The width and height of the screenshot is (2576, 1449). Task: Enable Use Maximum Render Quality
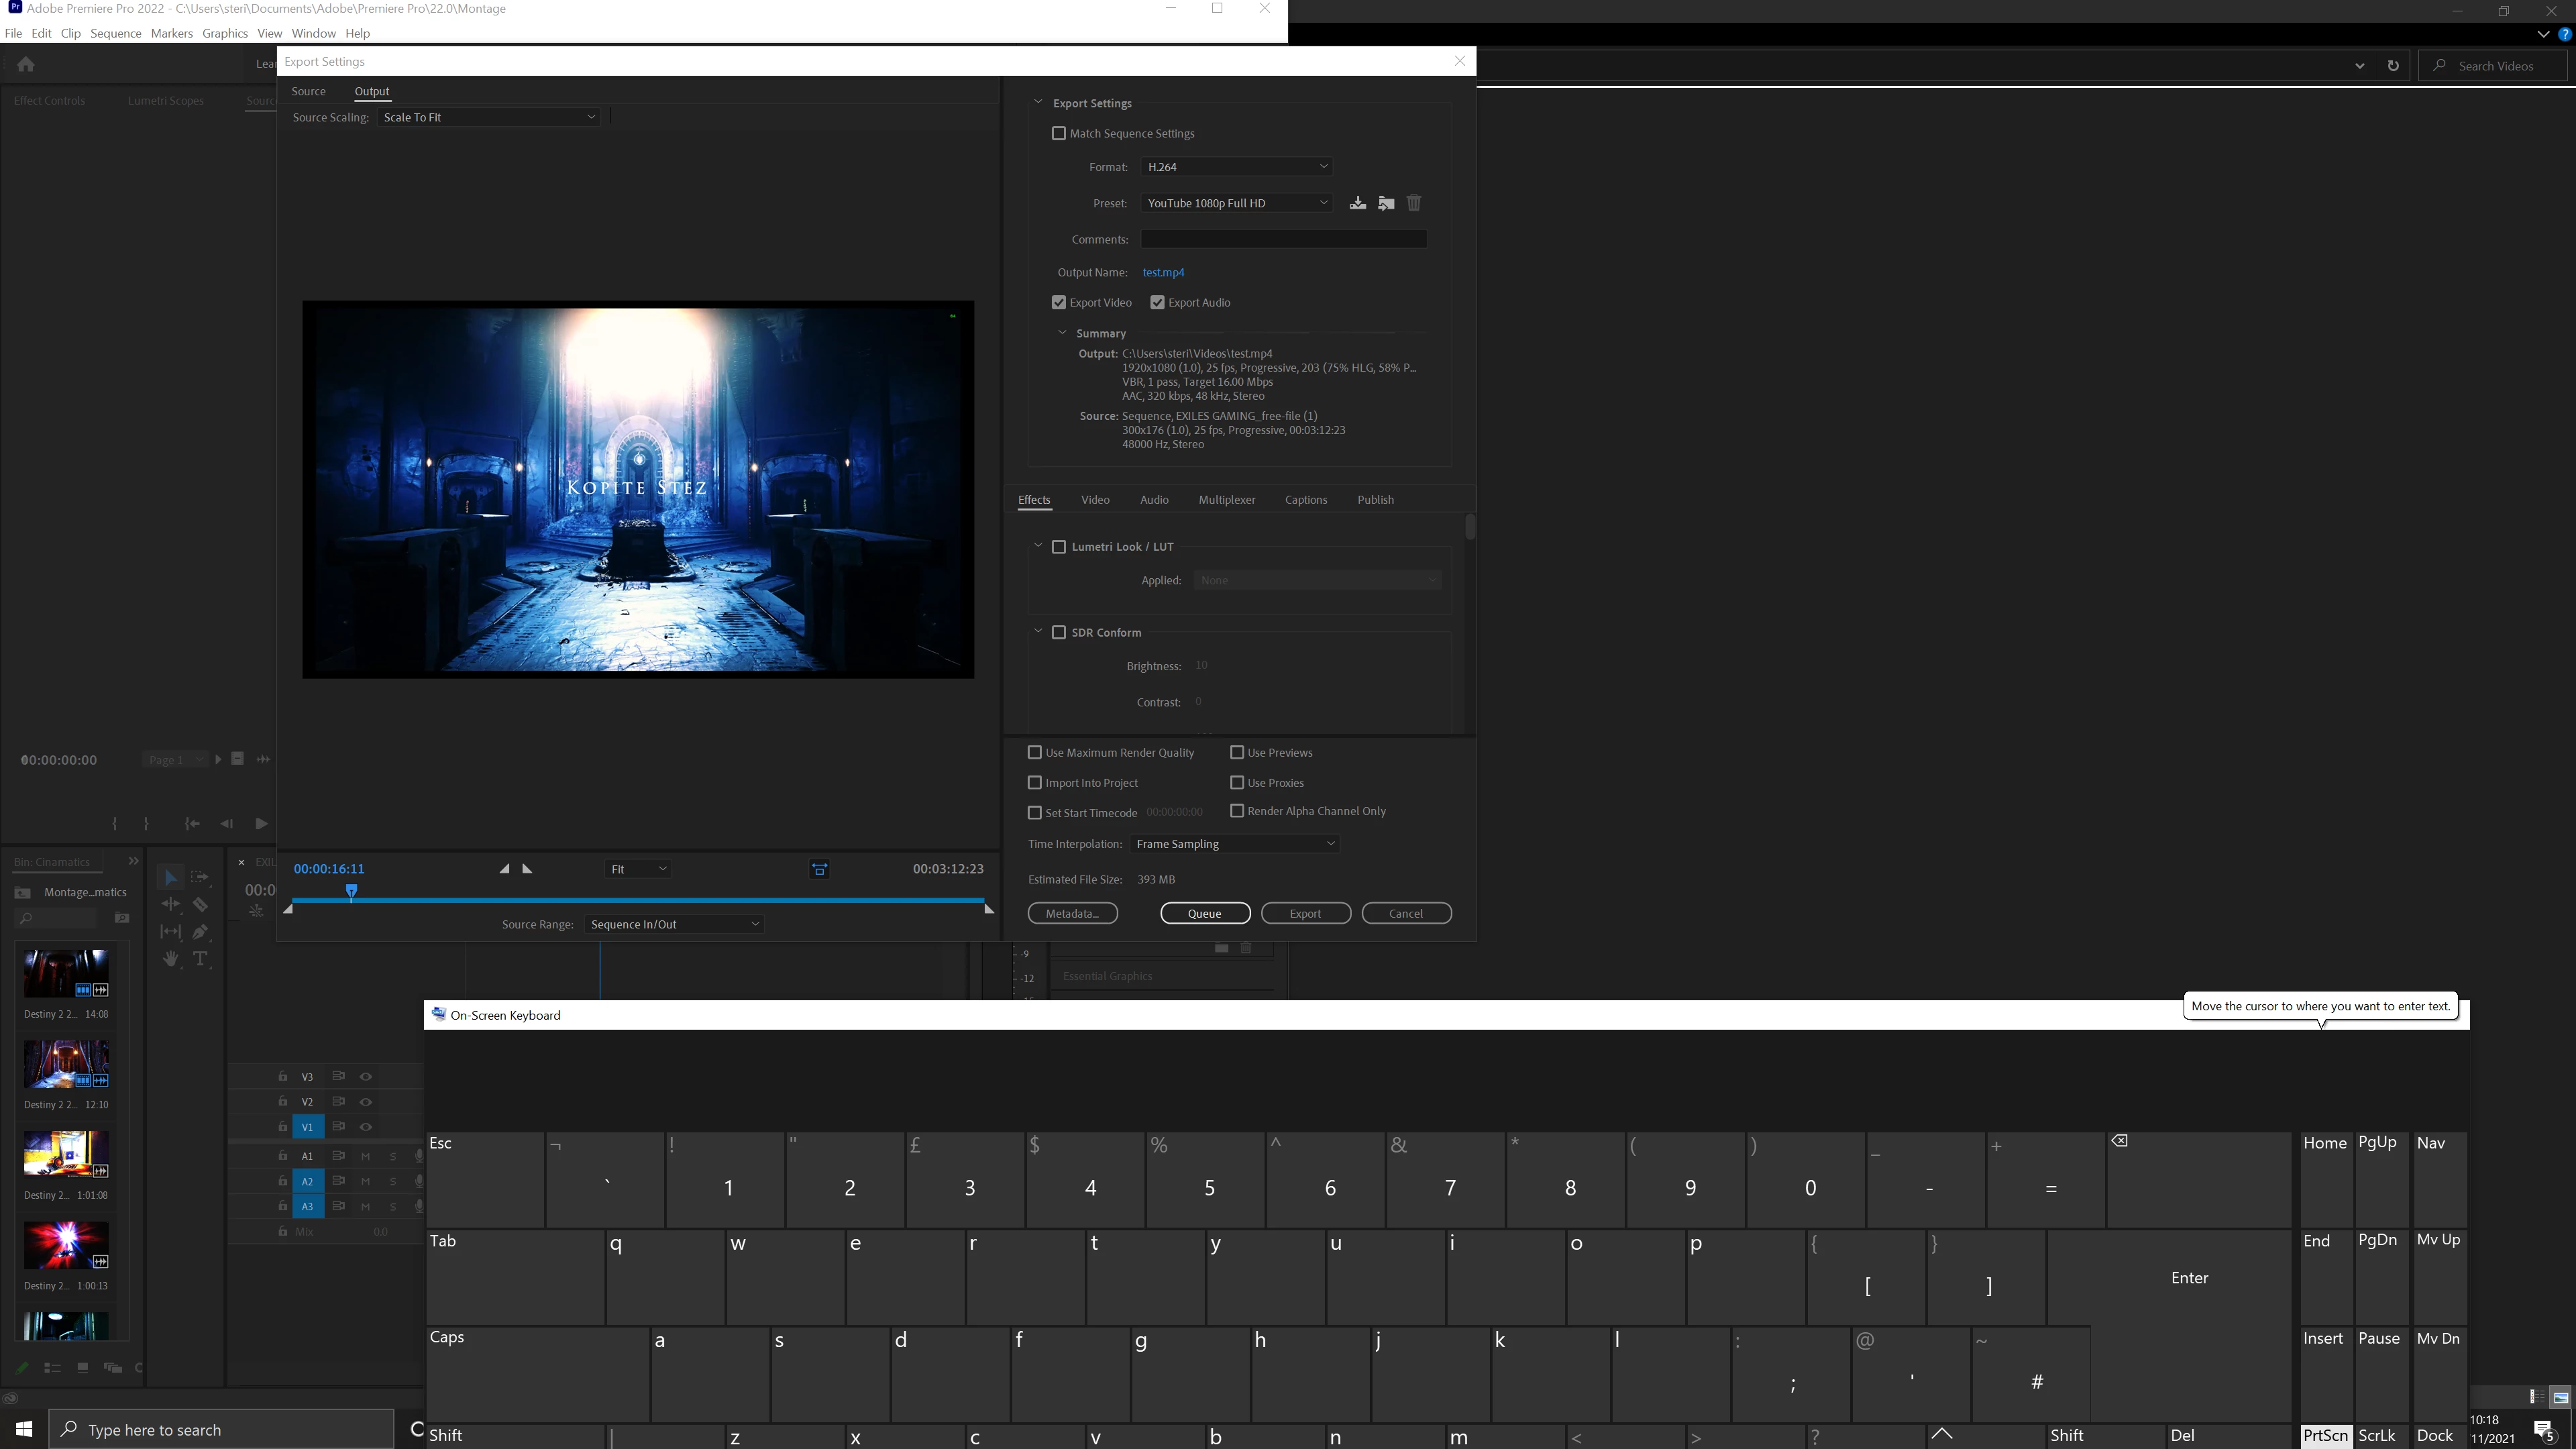[x=1035, y=752]
